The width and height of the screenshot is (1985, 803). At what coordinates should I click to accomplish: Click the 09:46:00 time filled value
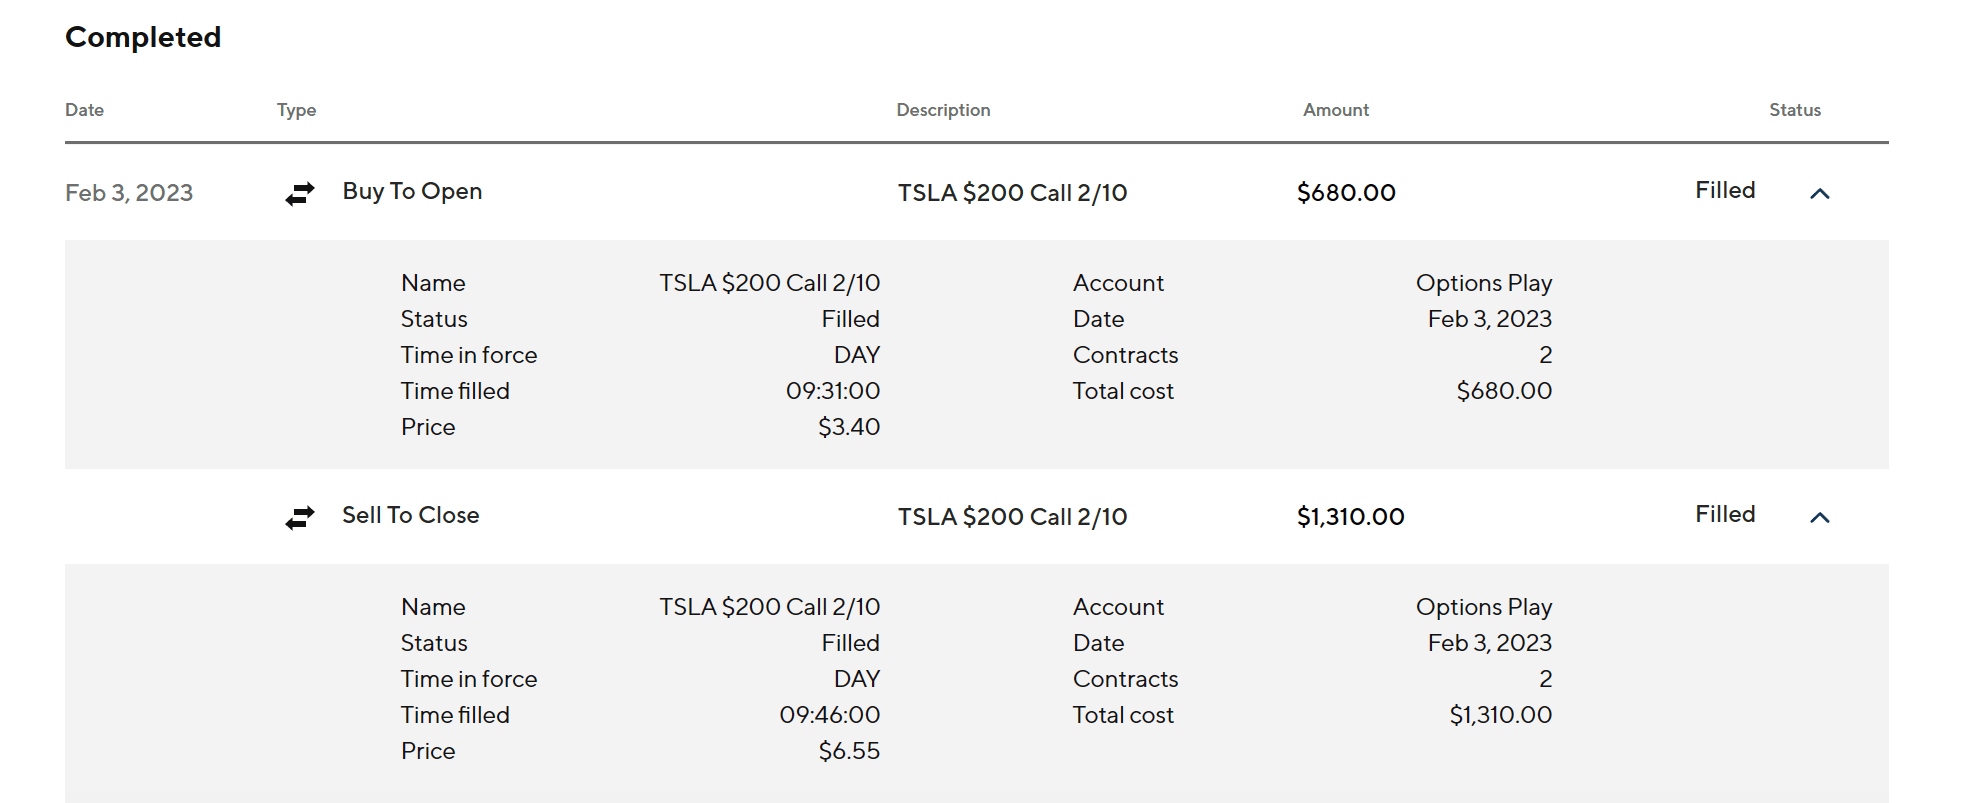click(829, 715)
